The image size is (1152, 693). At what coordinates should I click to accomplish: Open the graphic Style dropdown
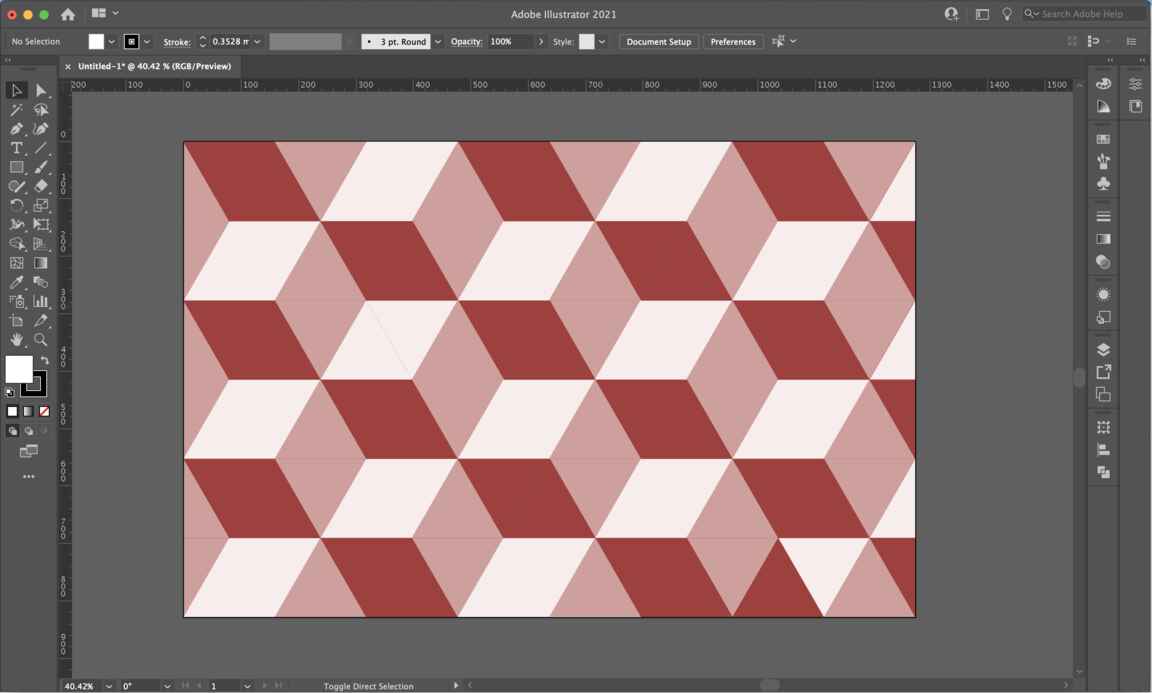[602, 42]
